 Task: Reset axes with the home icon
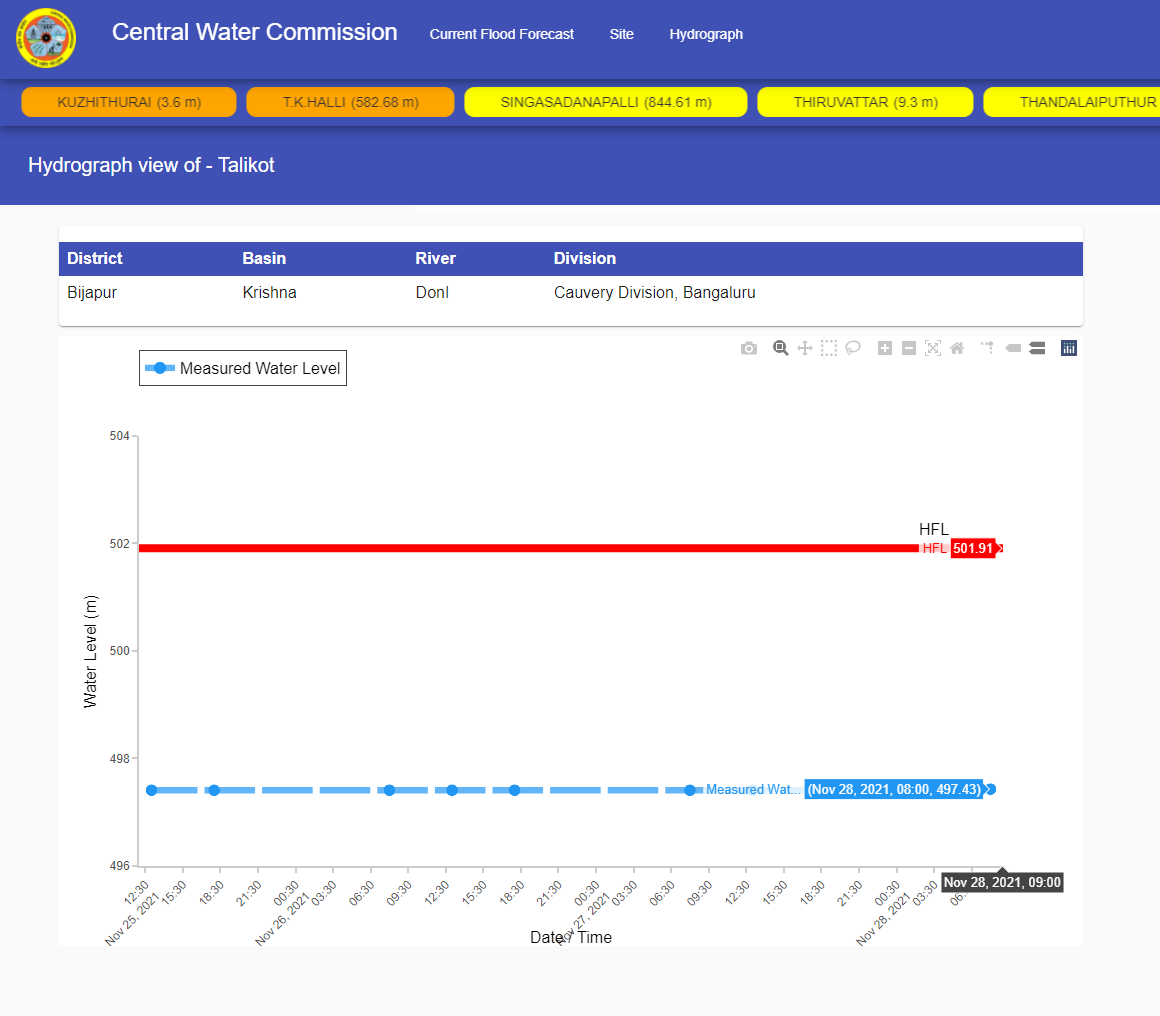coord(957,348)
